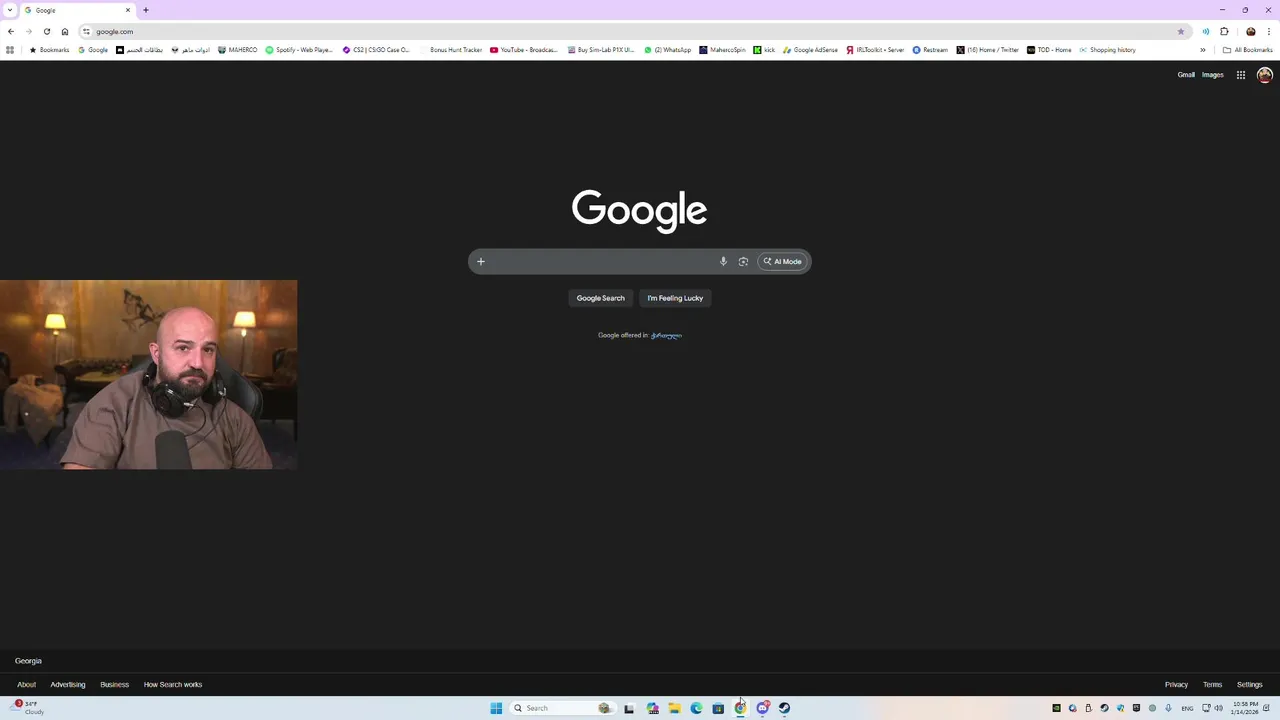Open the MahercoSpin bookmark
The width and height of the screenshot is (1280, 720).
point(723,50)
